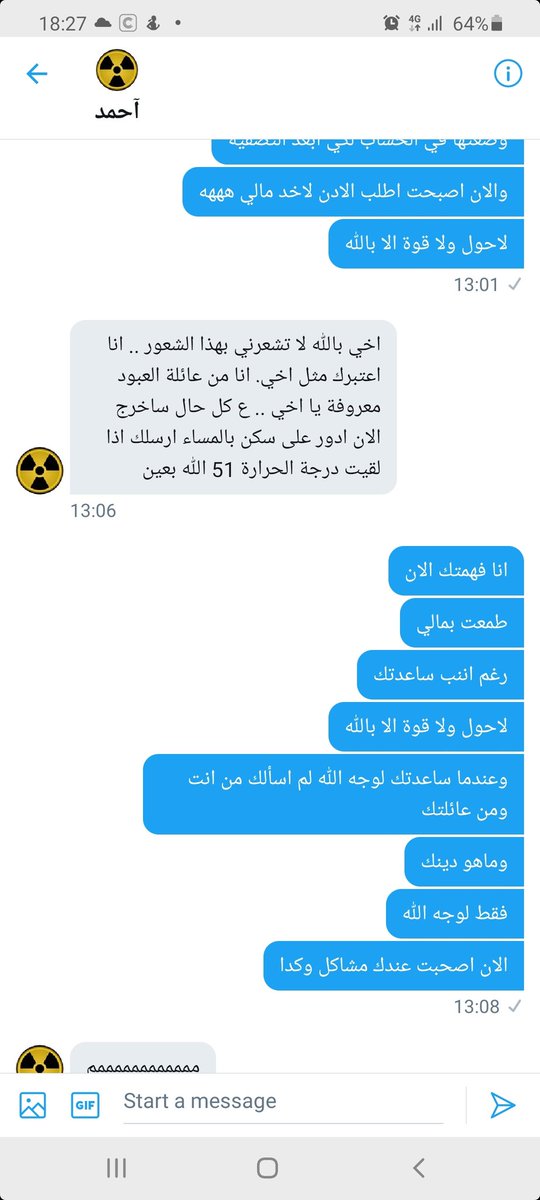Send the message with paper plane icon
This screenshot has width=540, height=1200.
pyautogui.click(x=502, y=1104)
